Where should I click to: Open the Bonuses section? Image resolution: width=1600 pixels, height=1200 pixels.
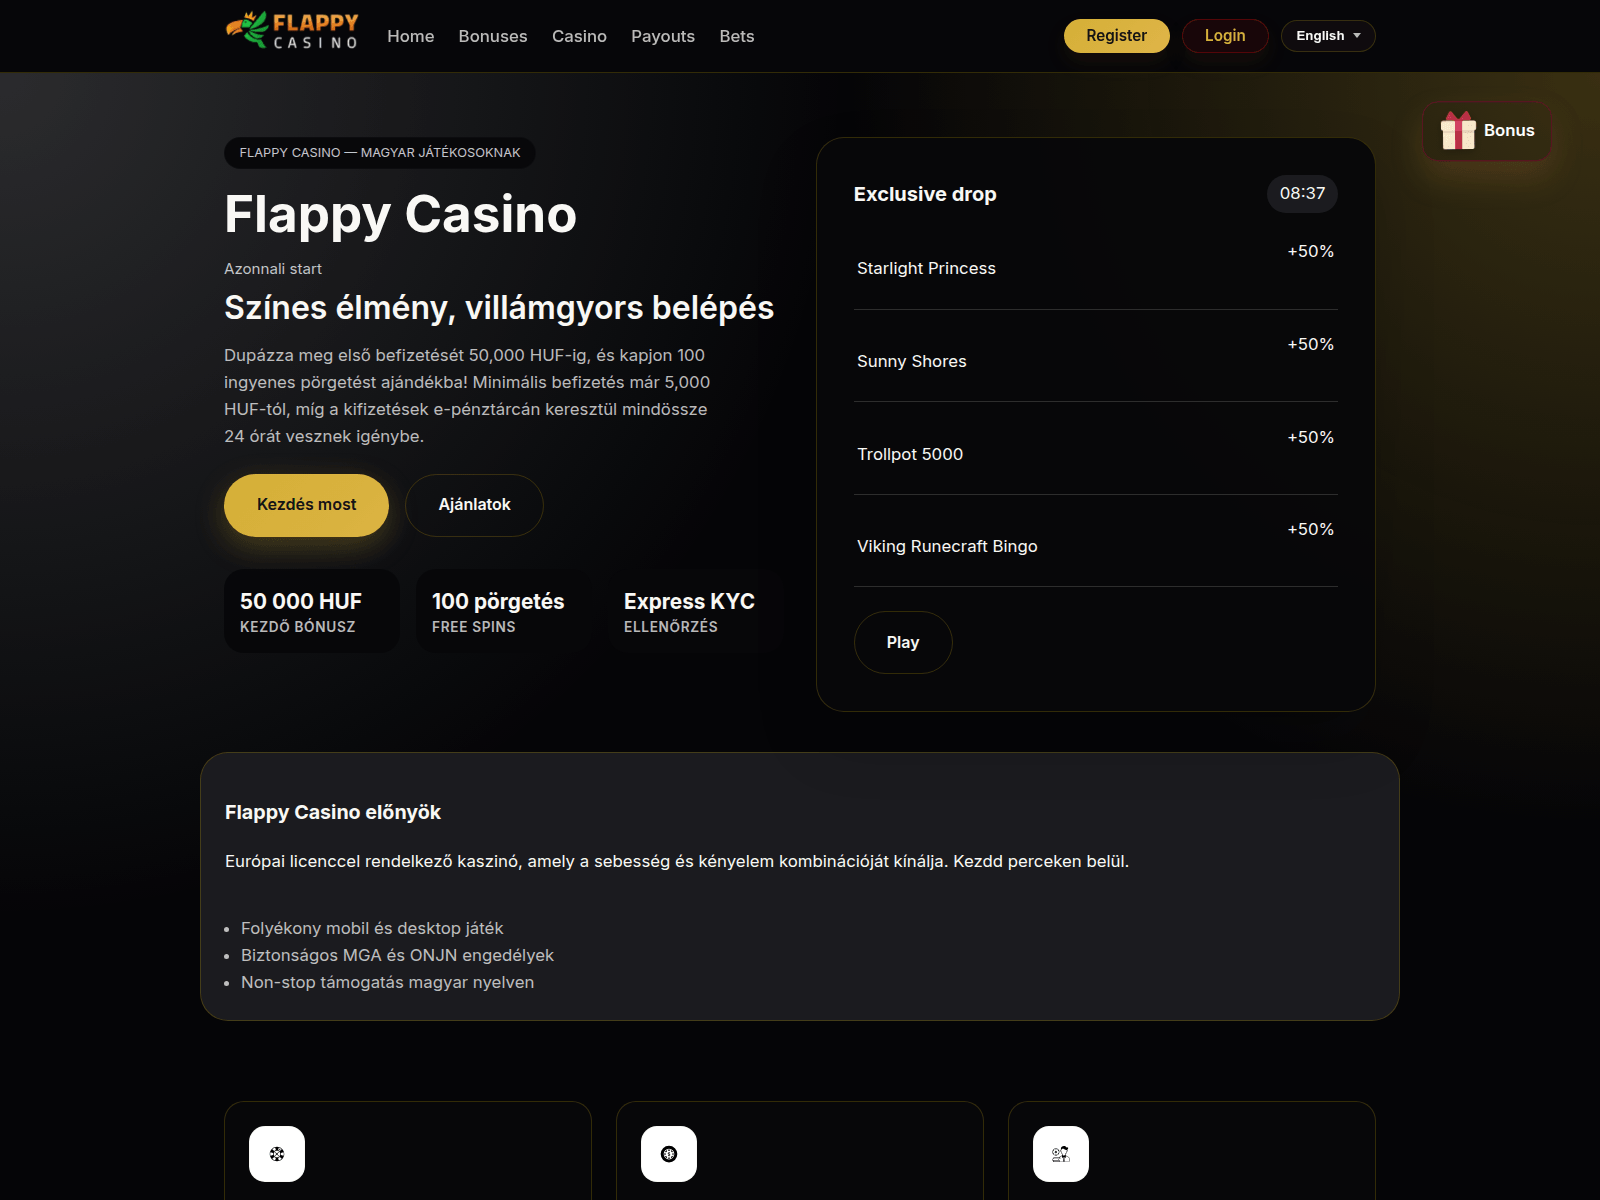click(492, 36)
